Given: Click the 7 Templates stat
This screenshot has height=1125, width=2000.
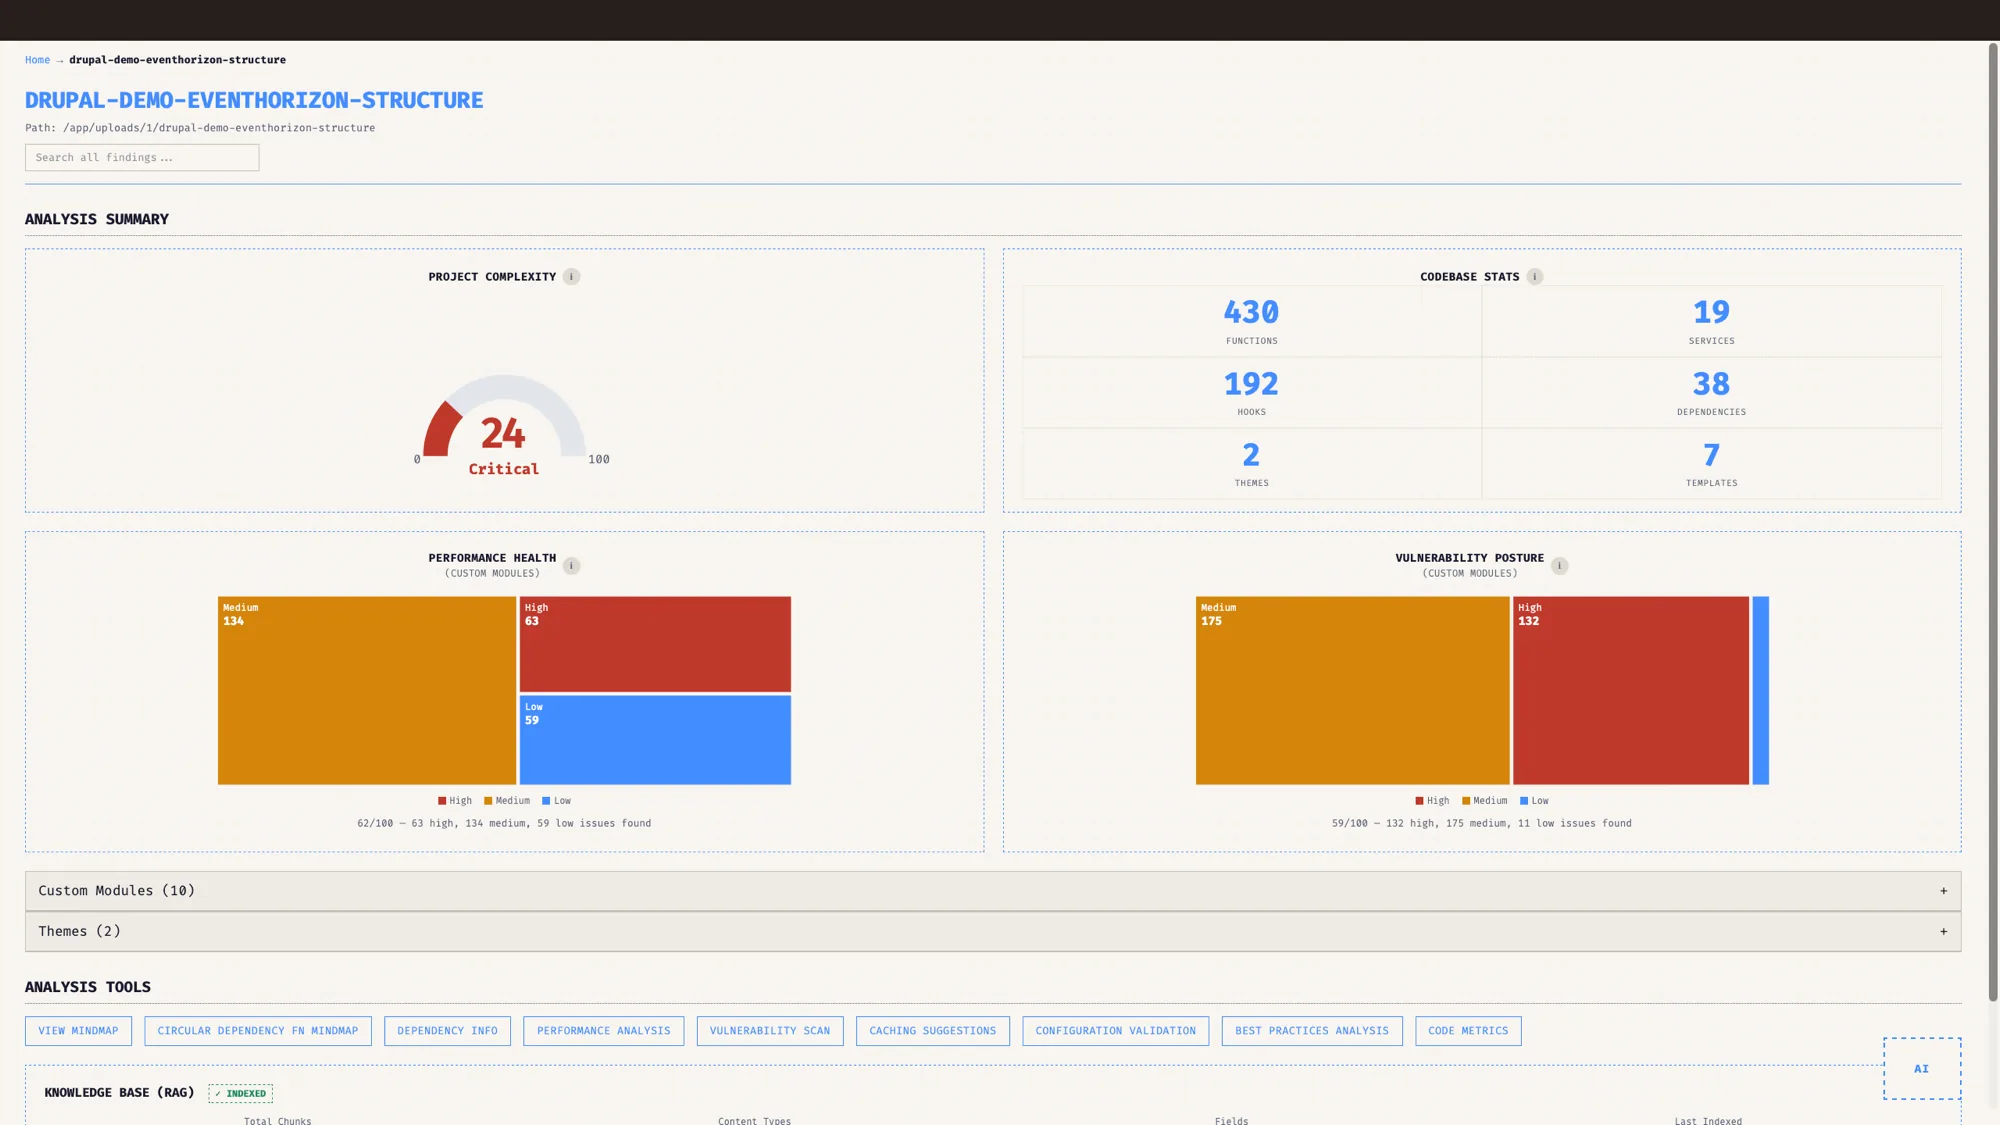Looking at the screenshot, I should pos(1711,464).
